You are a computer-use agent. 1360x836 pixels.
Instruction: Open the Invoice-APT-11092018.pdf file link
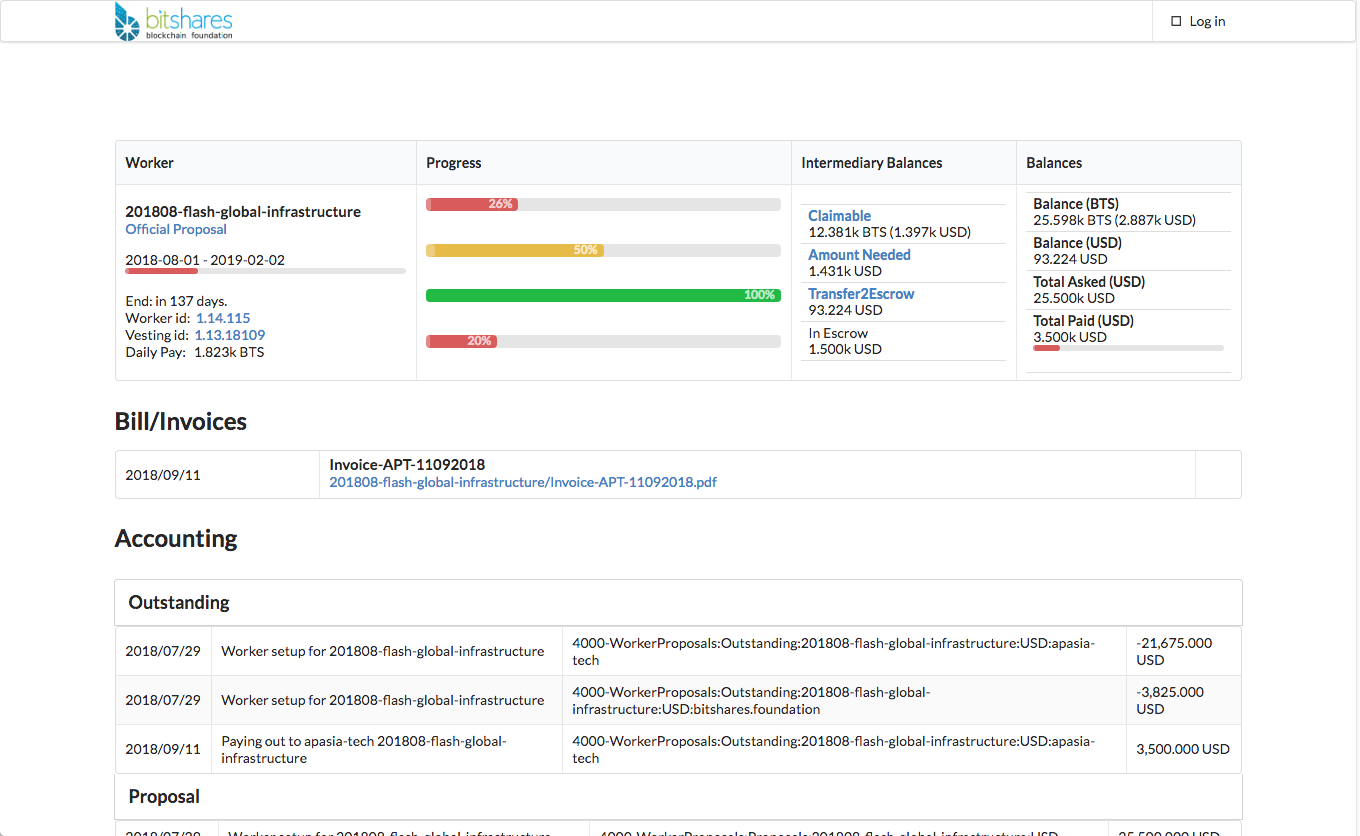[523, 482]
